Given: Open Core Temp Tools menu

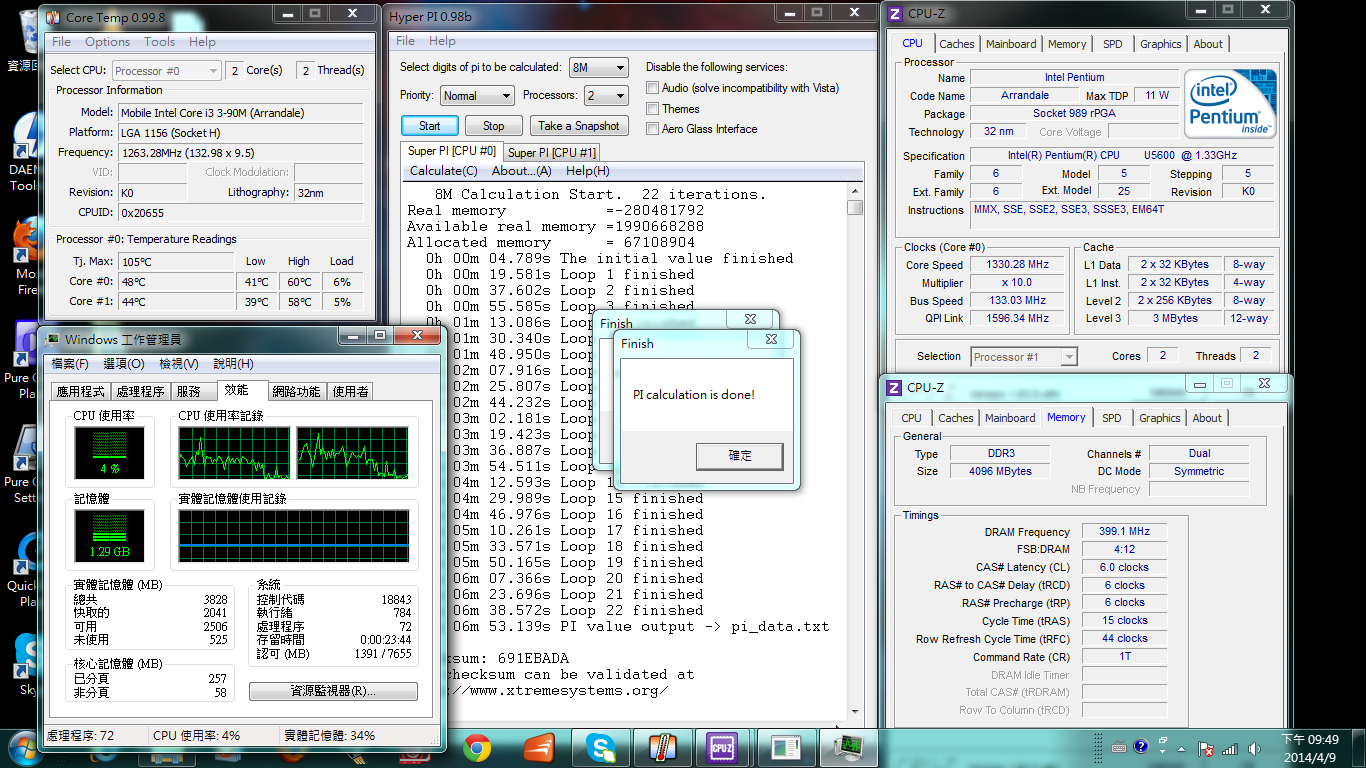Looking at the screenshot, I should (x=159, y=42).
